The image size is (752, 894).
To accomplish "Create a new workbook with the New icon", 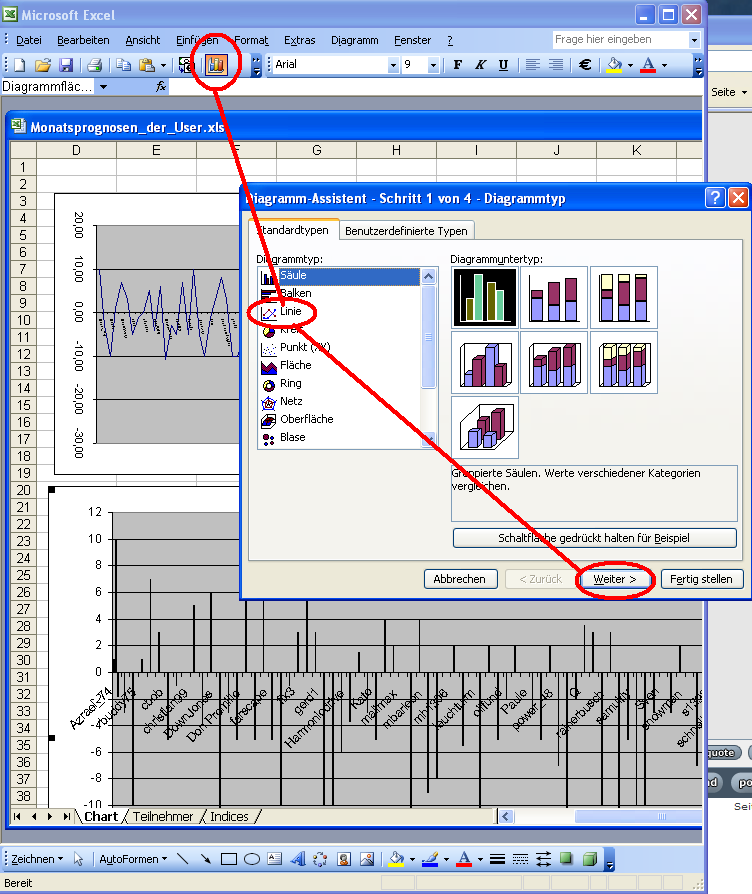I will [x=19, y=64].
